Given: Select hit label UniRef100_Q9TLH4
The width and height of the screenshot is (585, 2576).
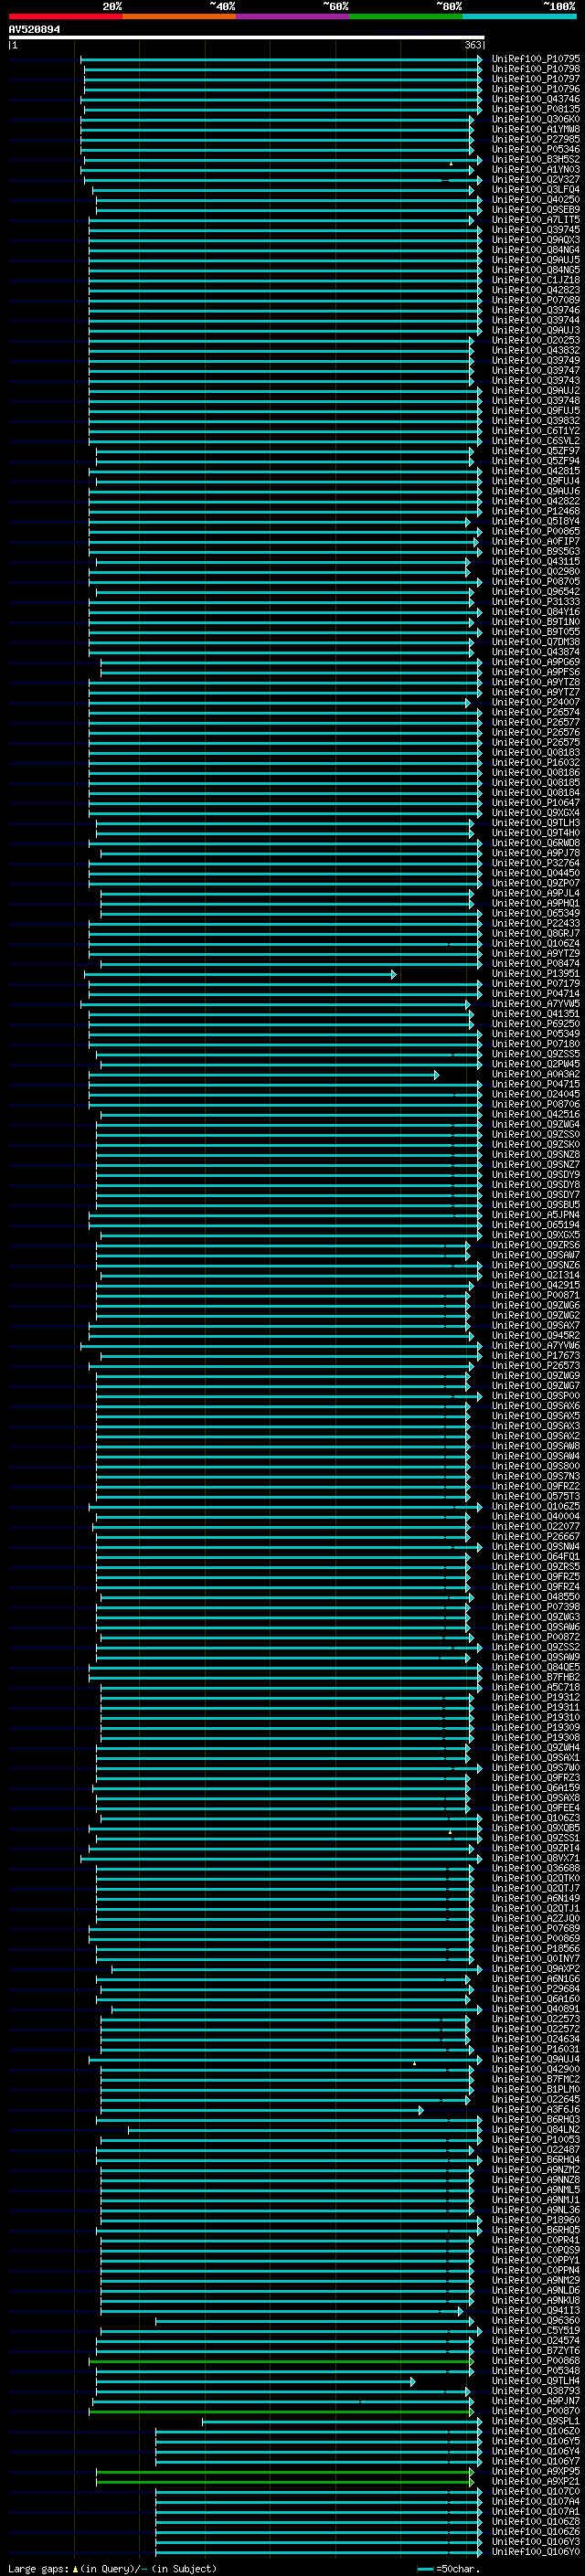Looking at the screenshot, I should [x=536, y=2380].
